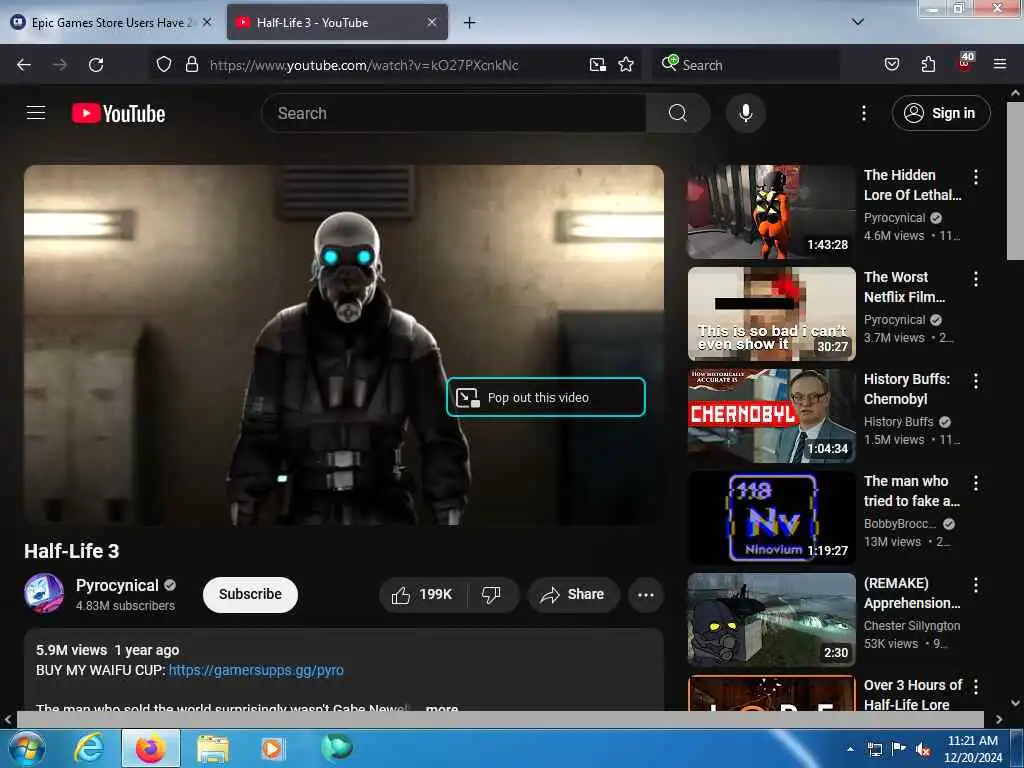The image size is (1024, 768).
Task: Open the Windows Start menu
Action: [25, 748]
